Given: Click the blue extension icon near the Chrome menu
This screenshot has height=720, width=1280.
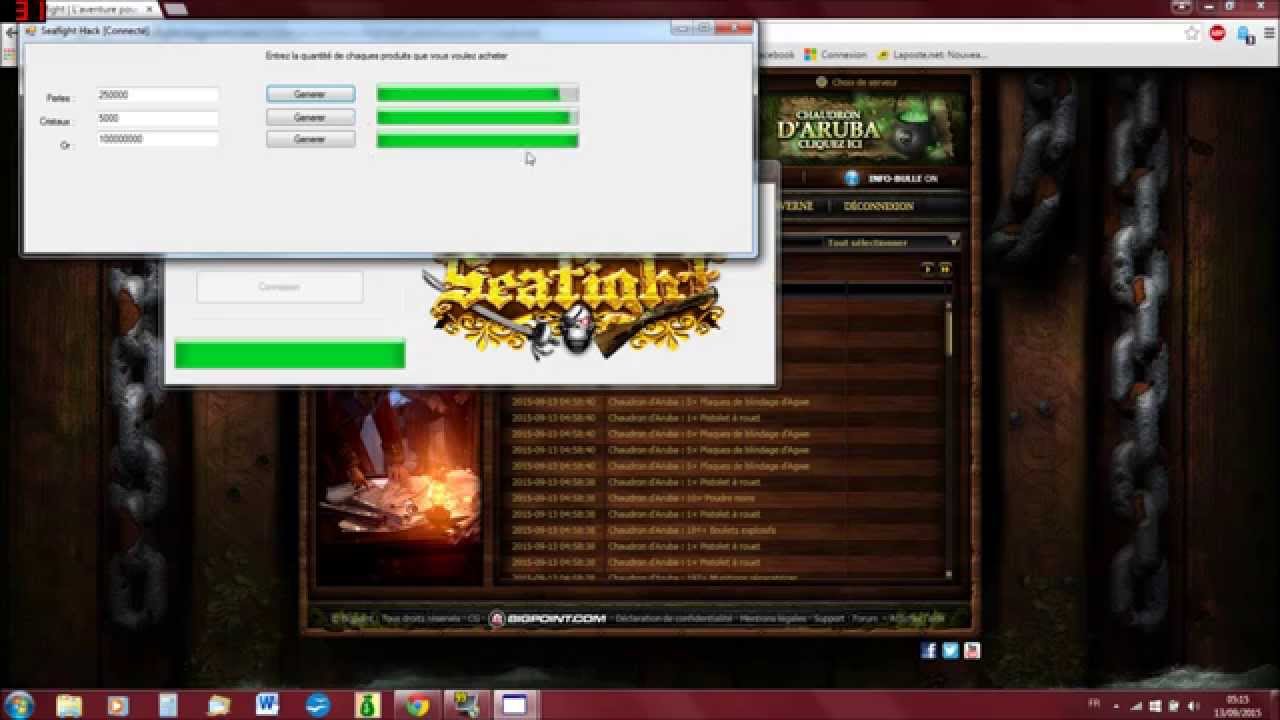Looking at the screenshot, I should point(1246,34).
